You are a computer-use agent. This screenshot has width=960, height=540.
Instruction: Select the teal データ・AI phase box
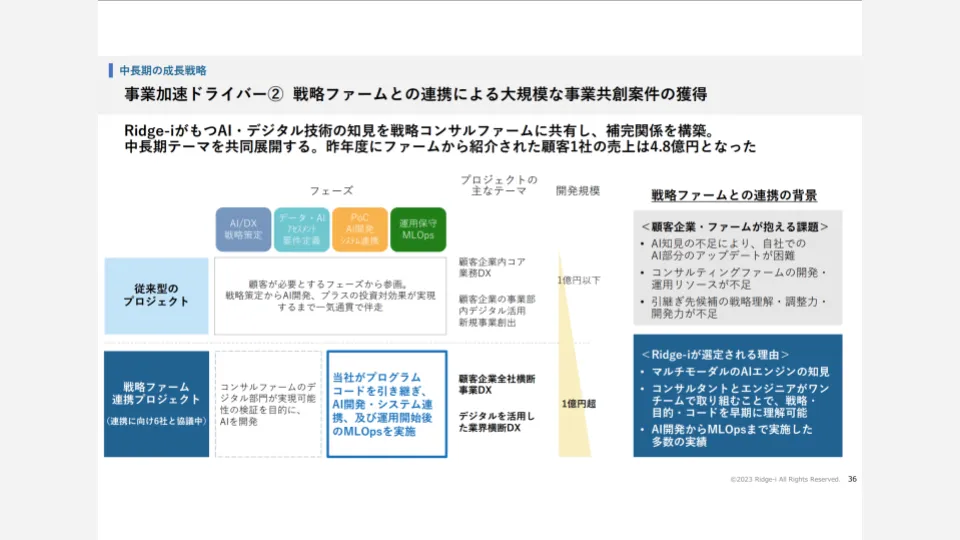coord(301,229)
